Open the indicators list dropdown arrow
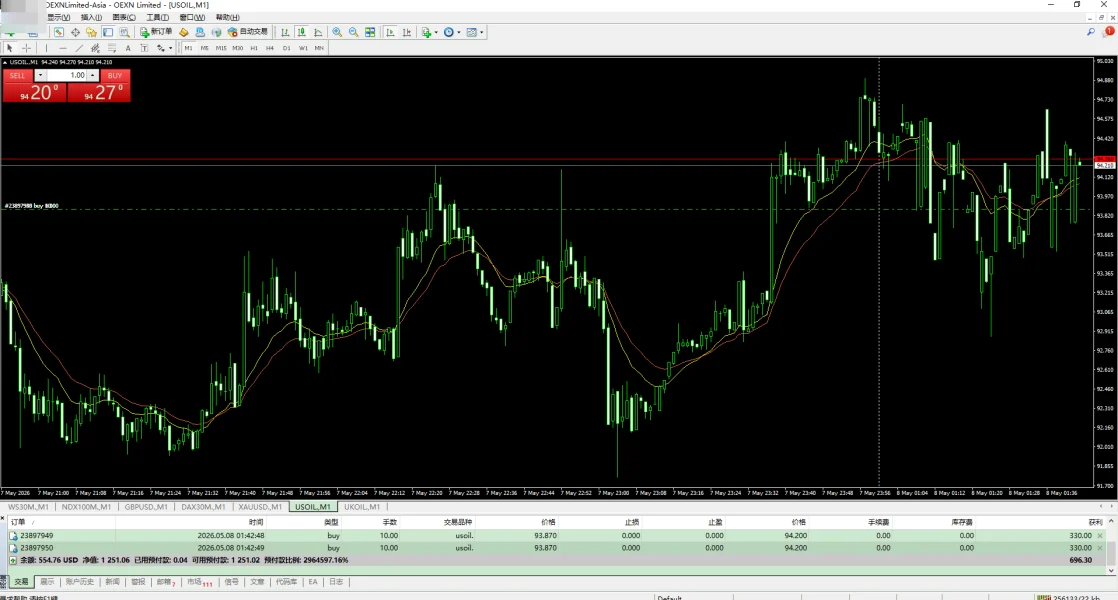This screenshot has width=1118, height=600. 436,32
